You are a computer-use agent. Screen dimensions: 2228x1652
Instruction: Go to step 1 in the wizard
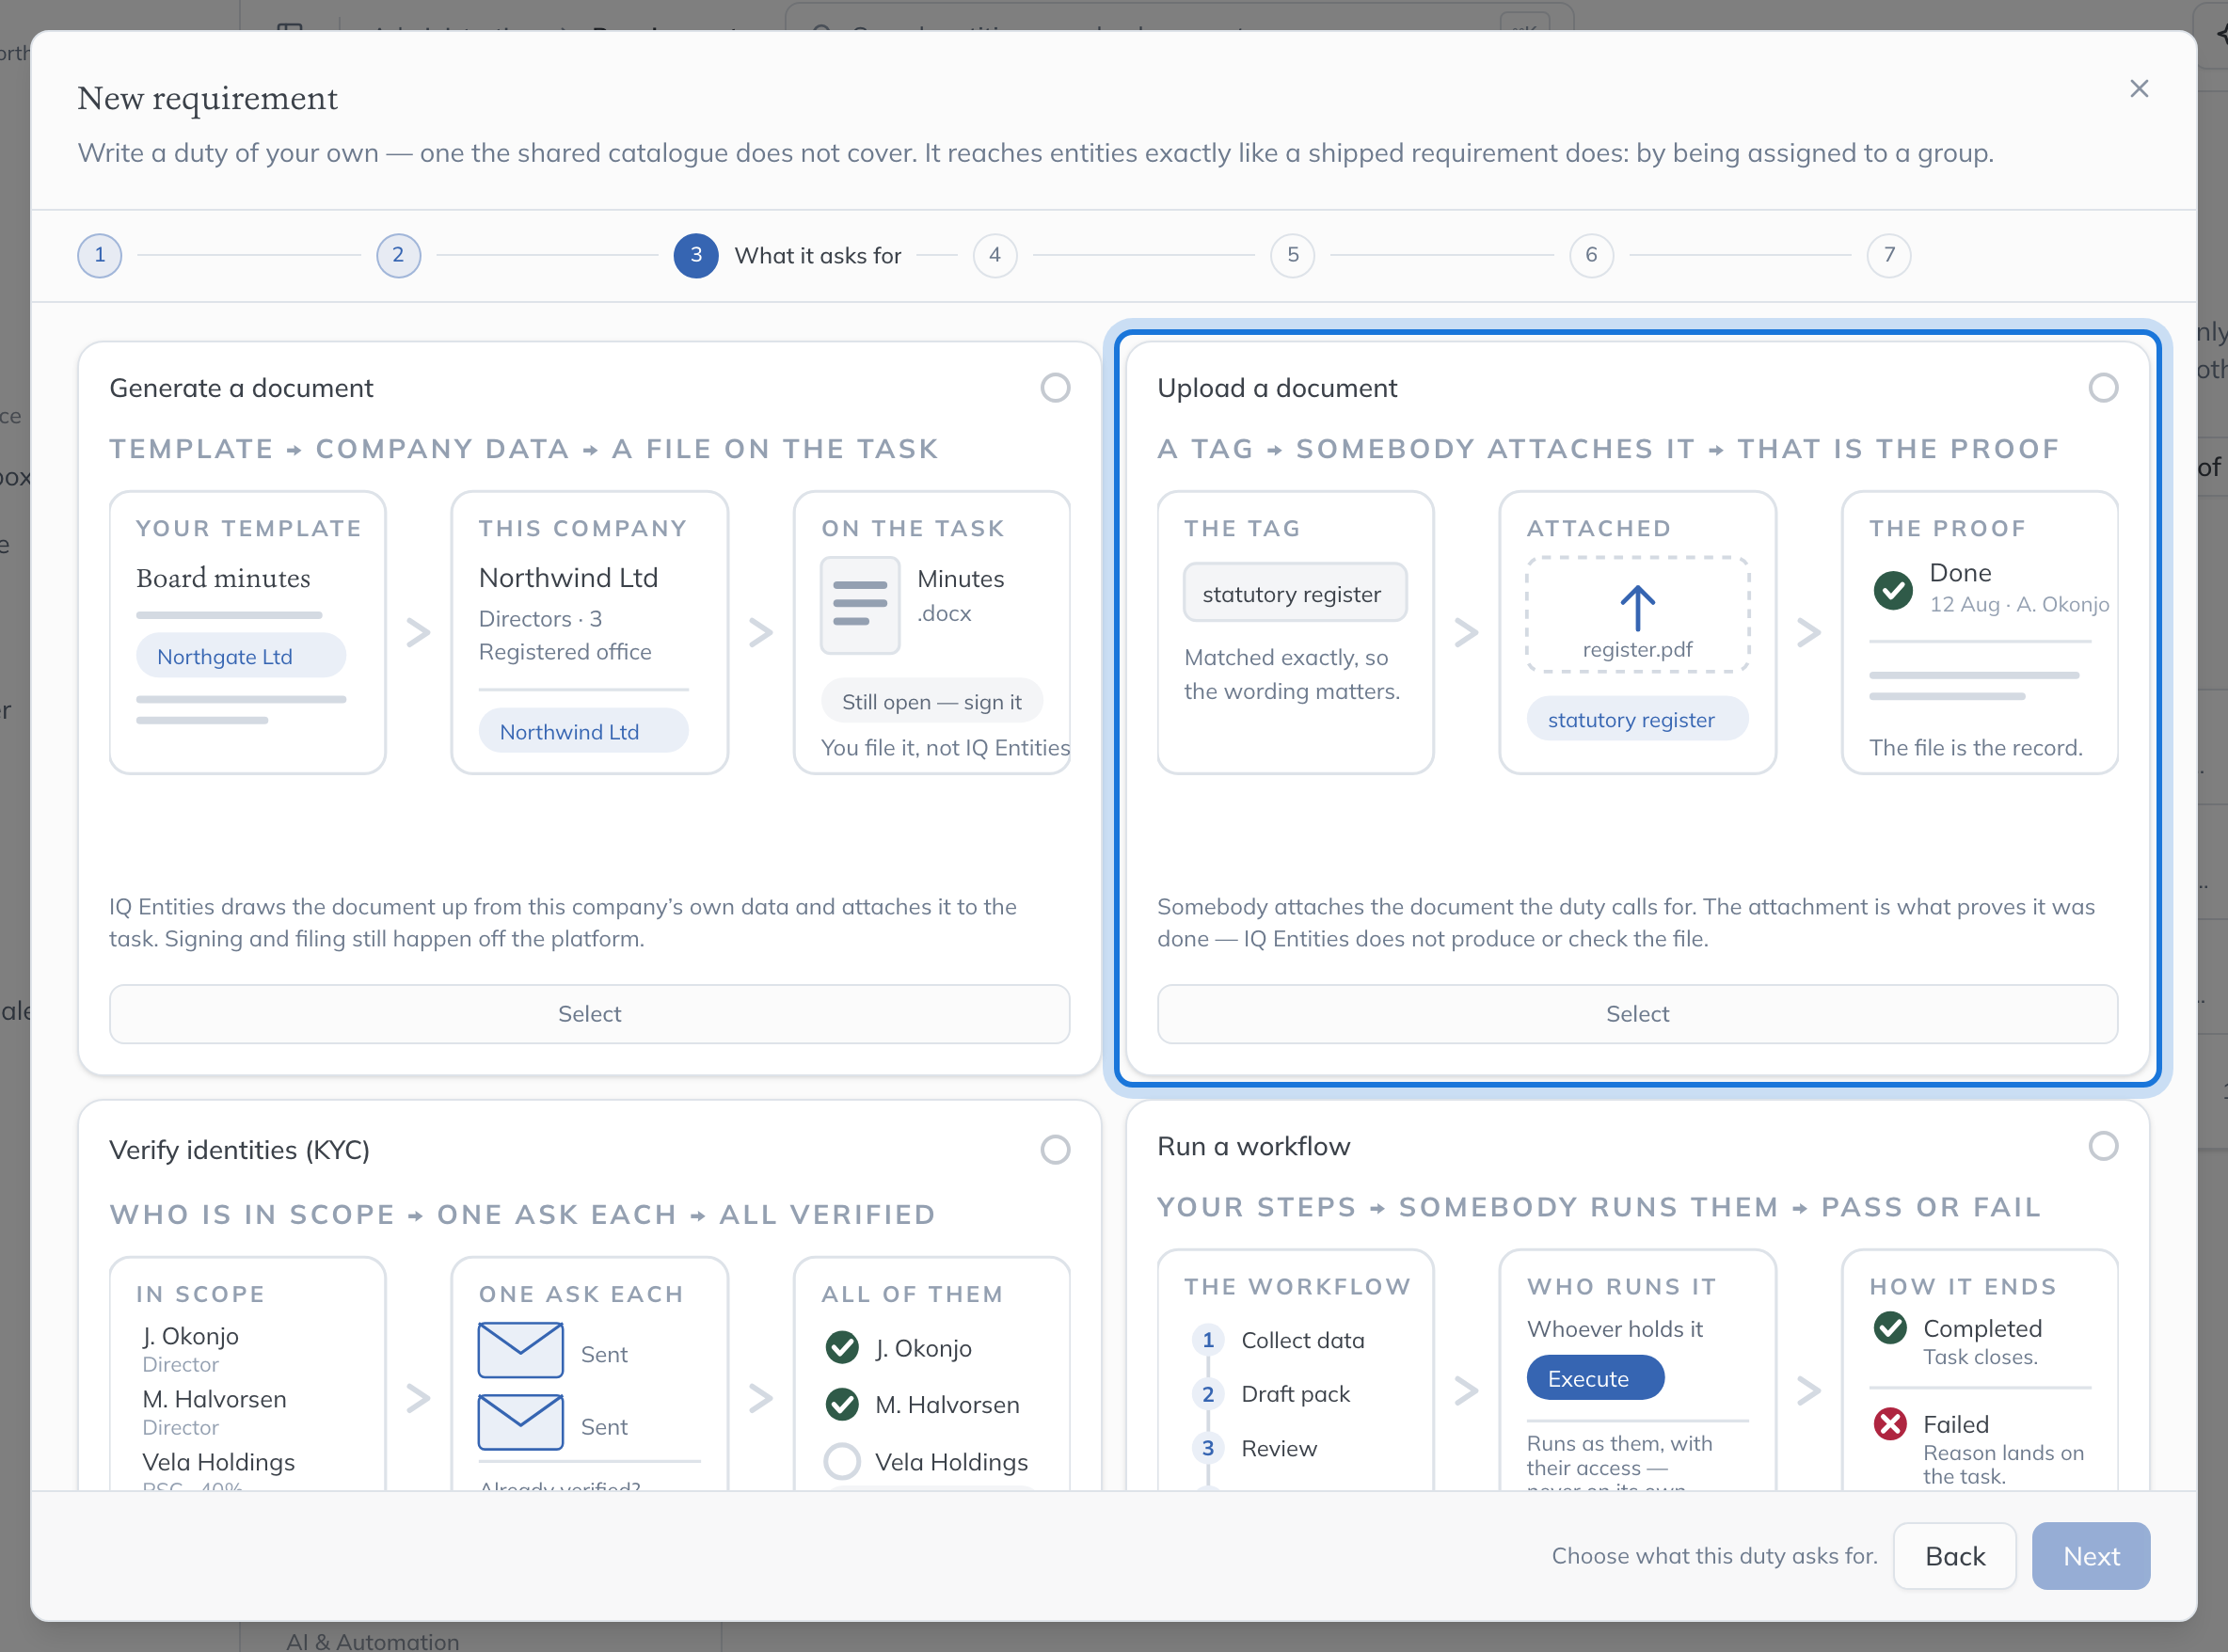pyautogui.click(x=100, y=255)
